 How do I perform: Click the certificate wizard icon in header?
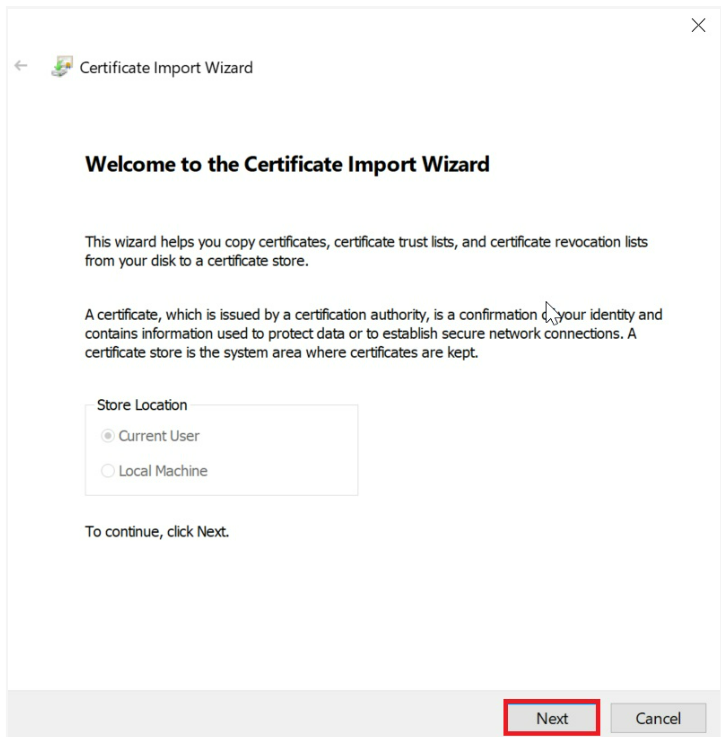point(62,67)
